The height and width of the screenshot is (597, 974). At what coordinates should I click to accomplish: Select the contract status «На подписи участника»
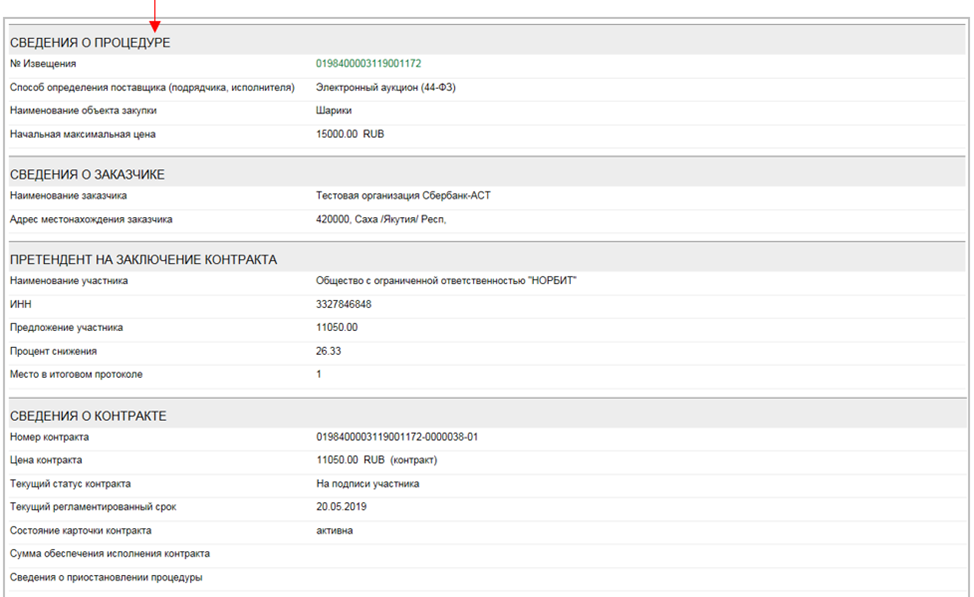click(x=367, y=484)
